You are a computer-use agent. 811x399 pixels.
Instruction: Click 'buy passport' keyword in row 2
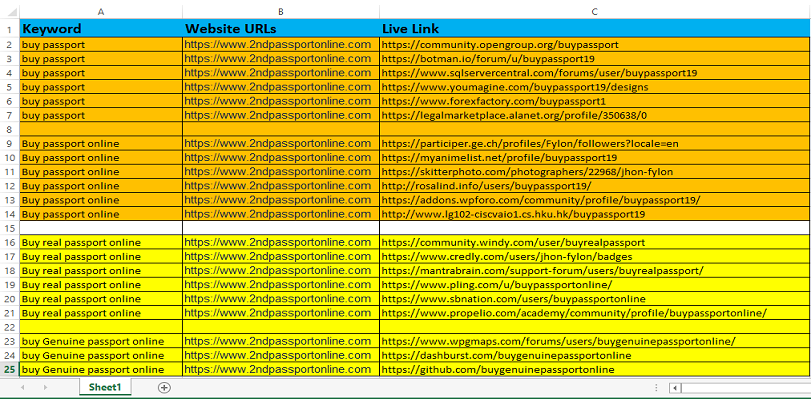pyautogui.click(x=101, y=45)
